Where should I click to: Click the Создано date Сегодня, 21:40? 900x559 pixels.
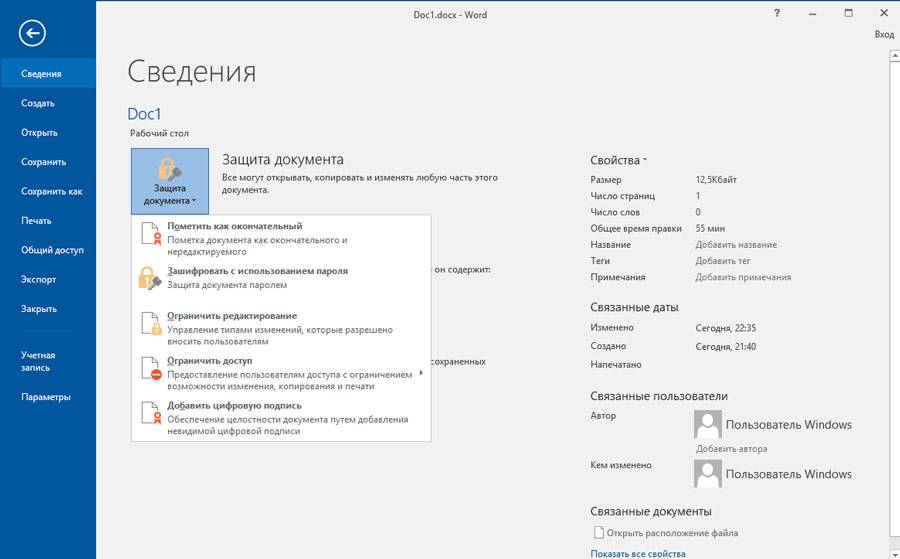726,346
